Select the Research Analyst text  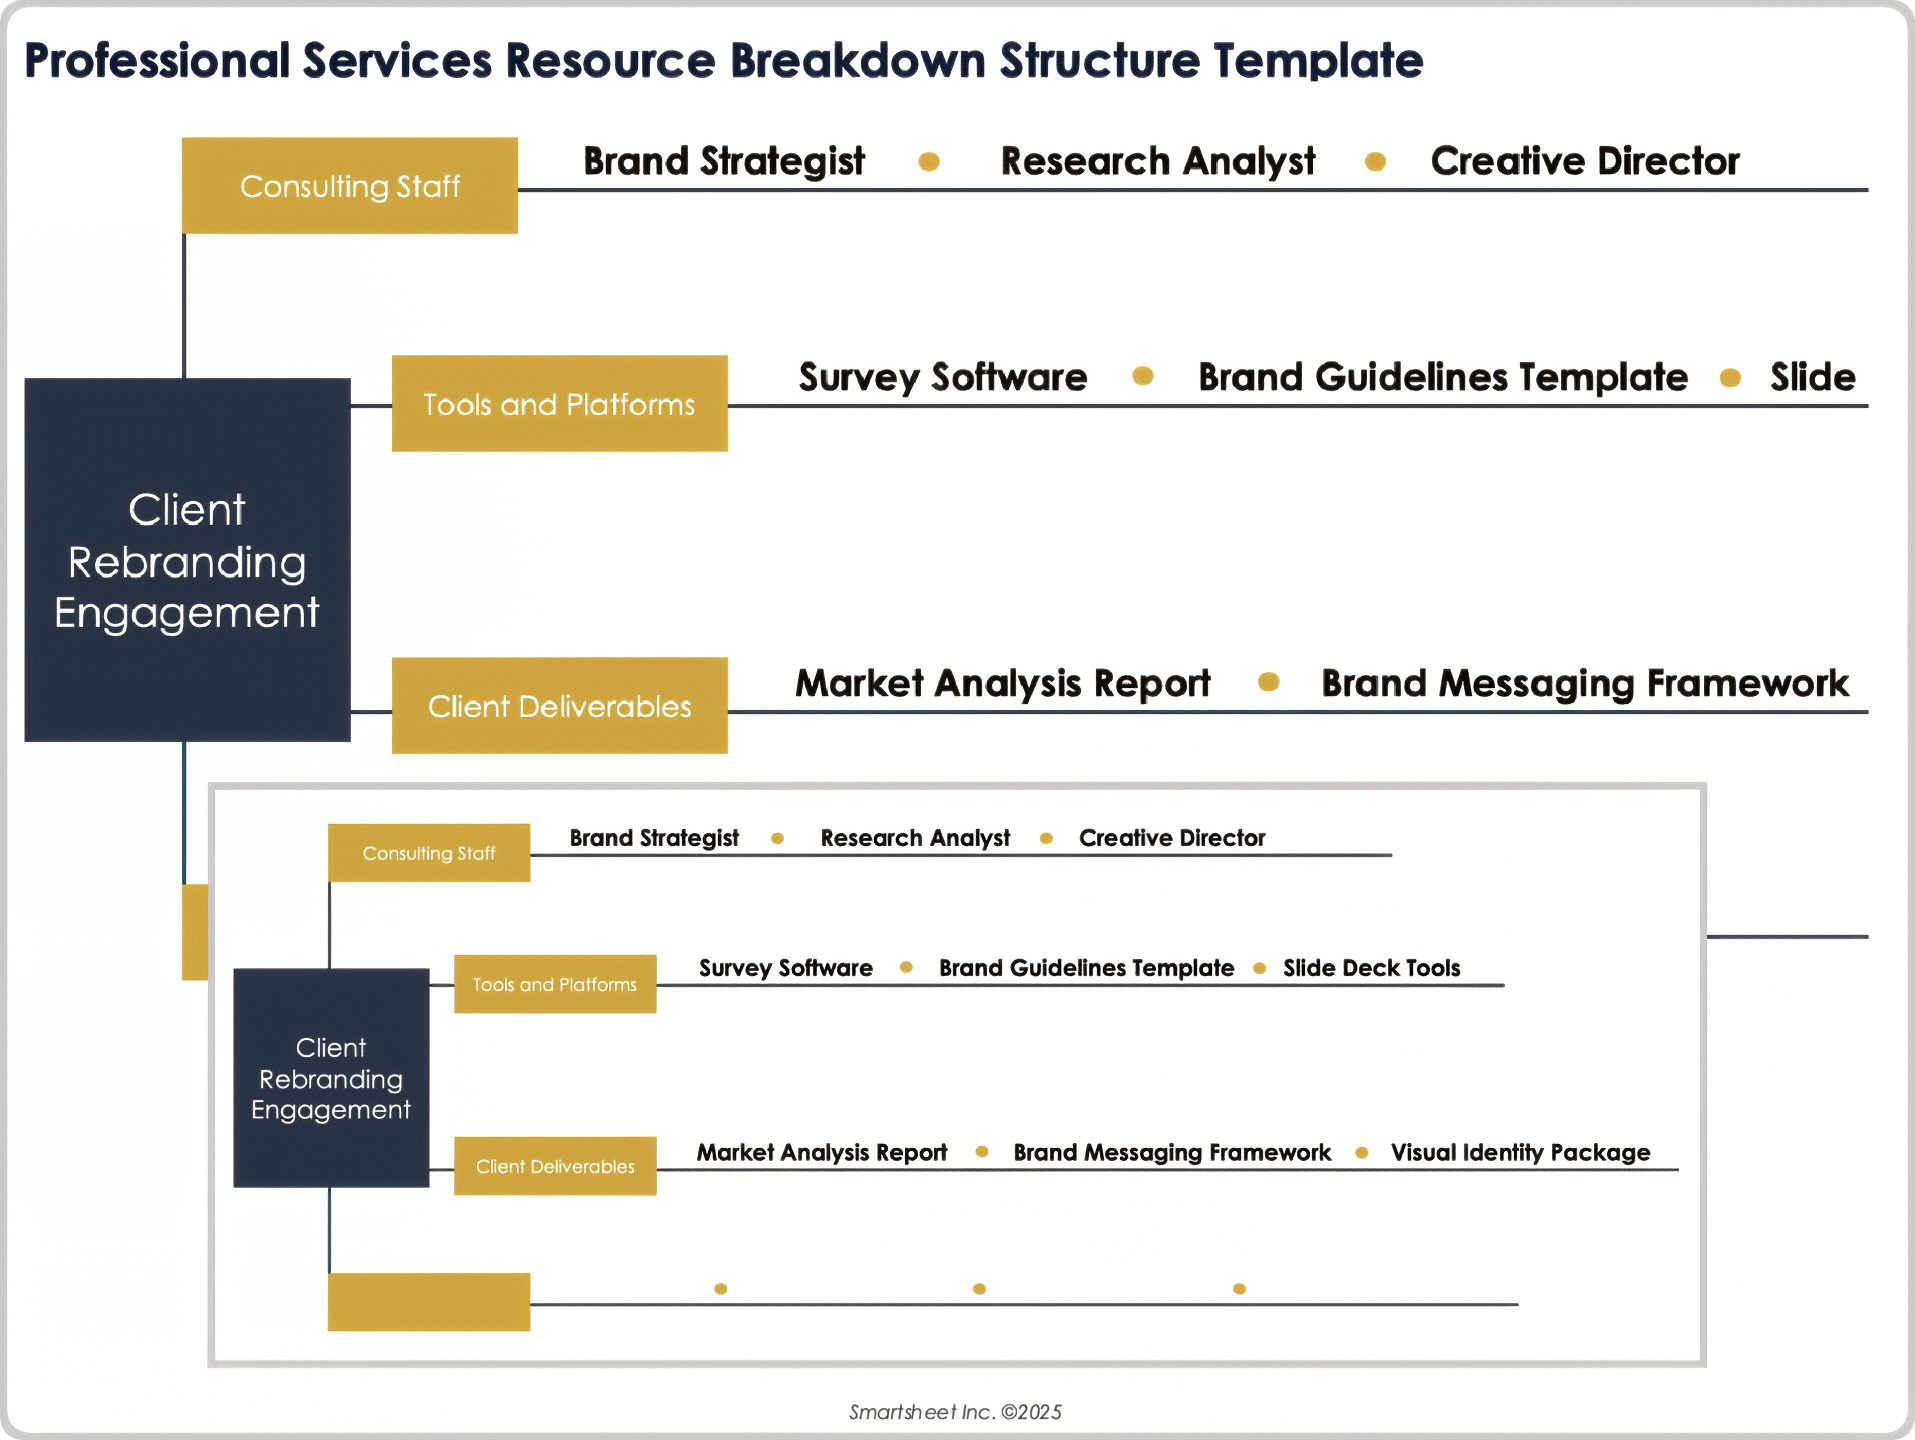[1157, 160]
